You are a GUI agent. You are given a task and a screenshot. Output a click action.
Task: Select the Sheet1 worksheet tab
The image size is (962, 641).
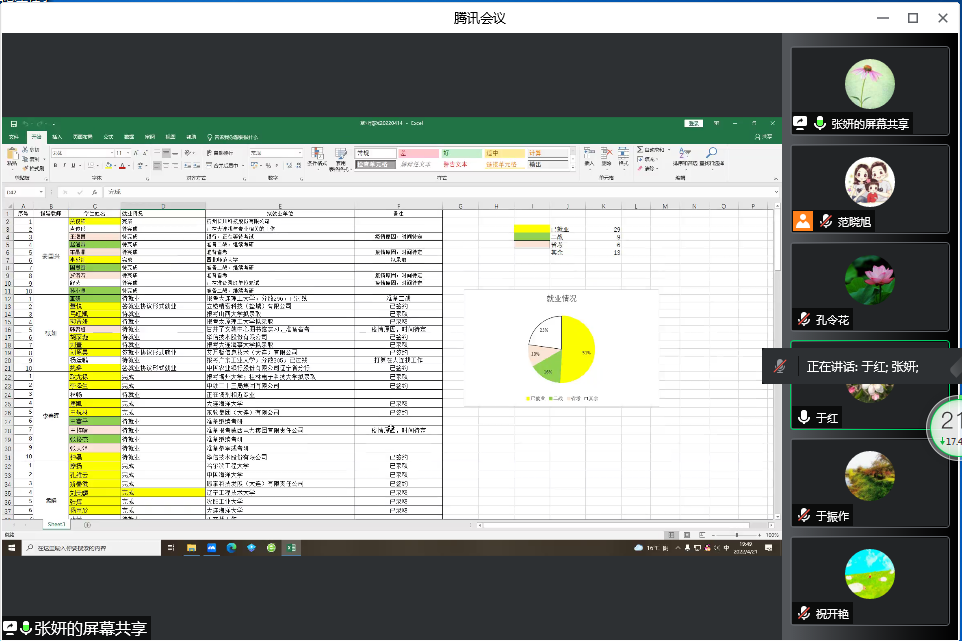point(56,524)
